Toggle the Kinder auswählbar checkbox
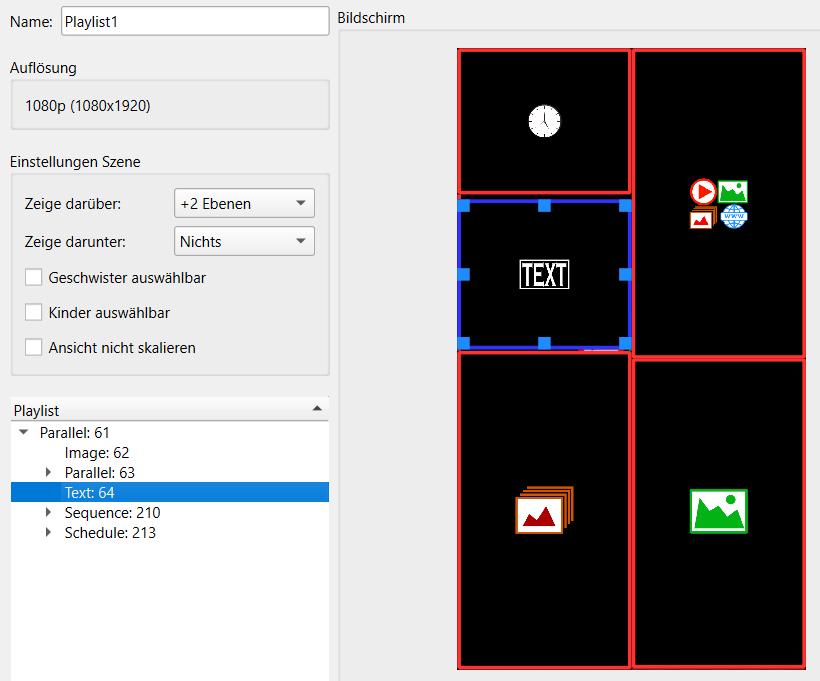This screenshot has height=681, width=820. 34,313
